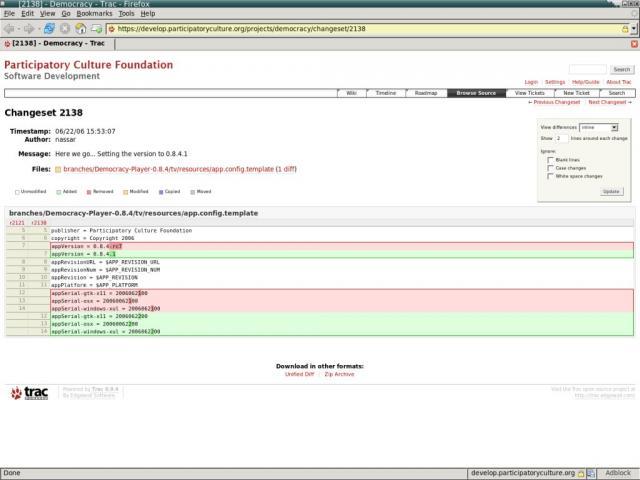
Task: Click the Moved legend color swatch
Action: click(193, 192)
